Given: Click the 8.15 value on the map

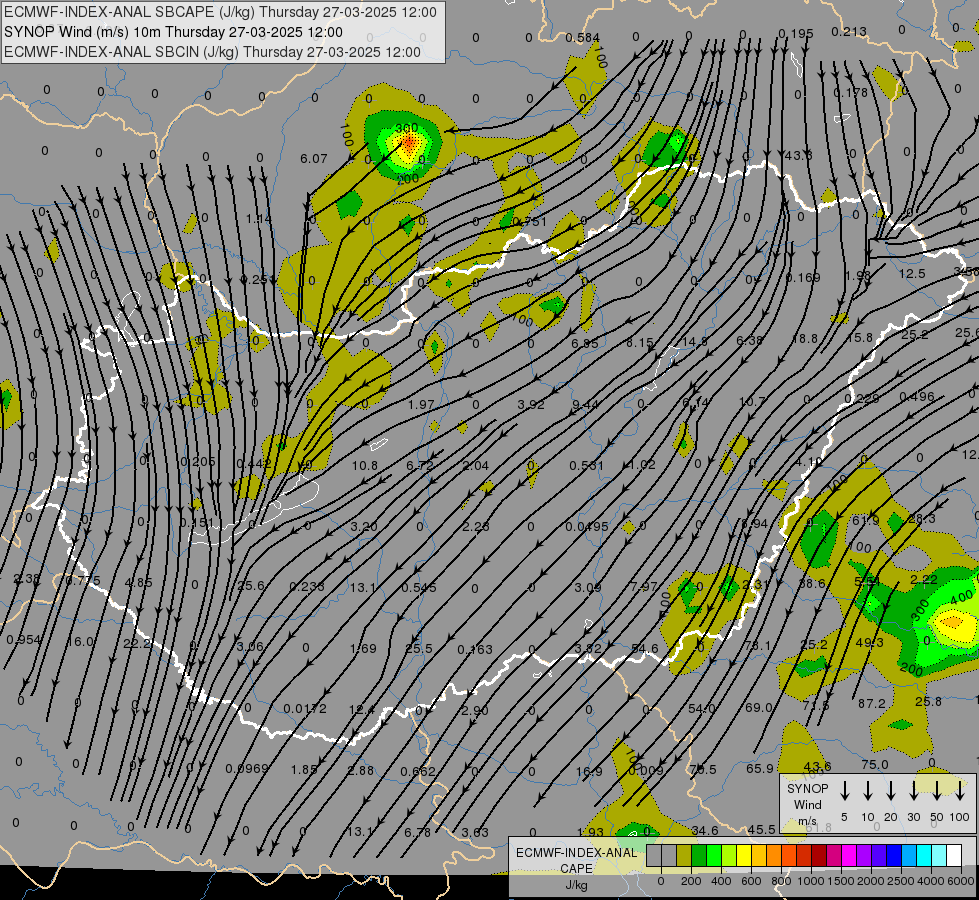Looking at the screenshot, I should point(640,342).
